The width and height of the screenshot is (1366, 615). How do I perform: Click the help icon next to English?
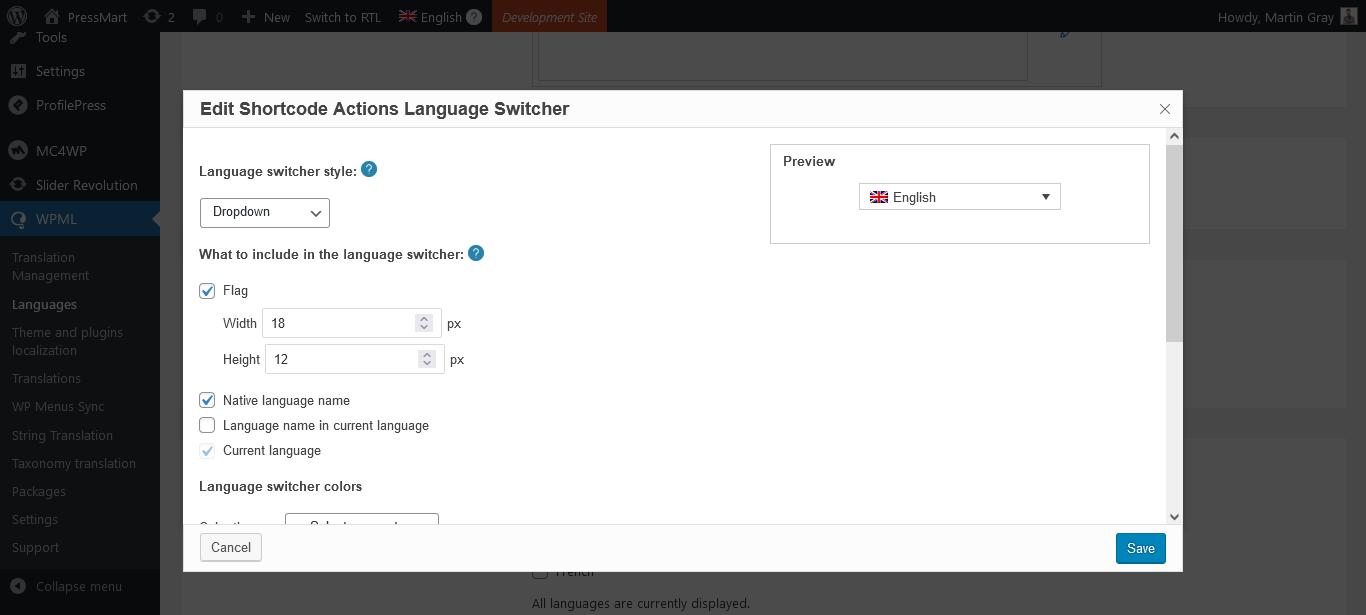[474, 17]
